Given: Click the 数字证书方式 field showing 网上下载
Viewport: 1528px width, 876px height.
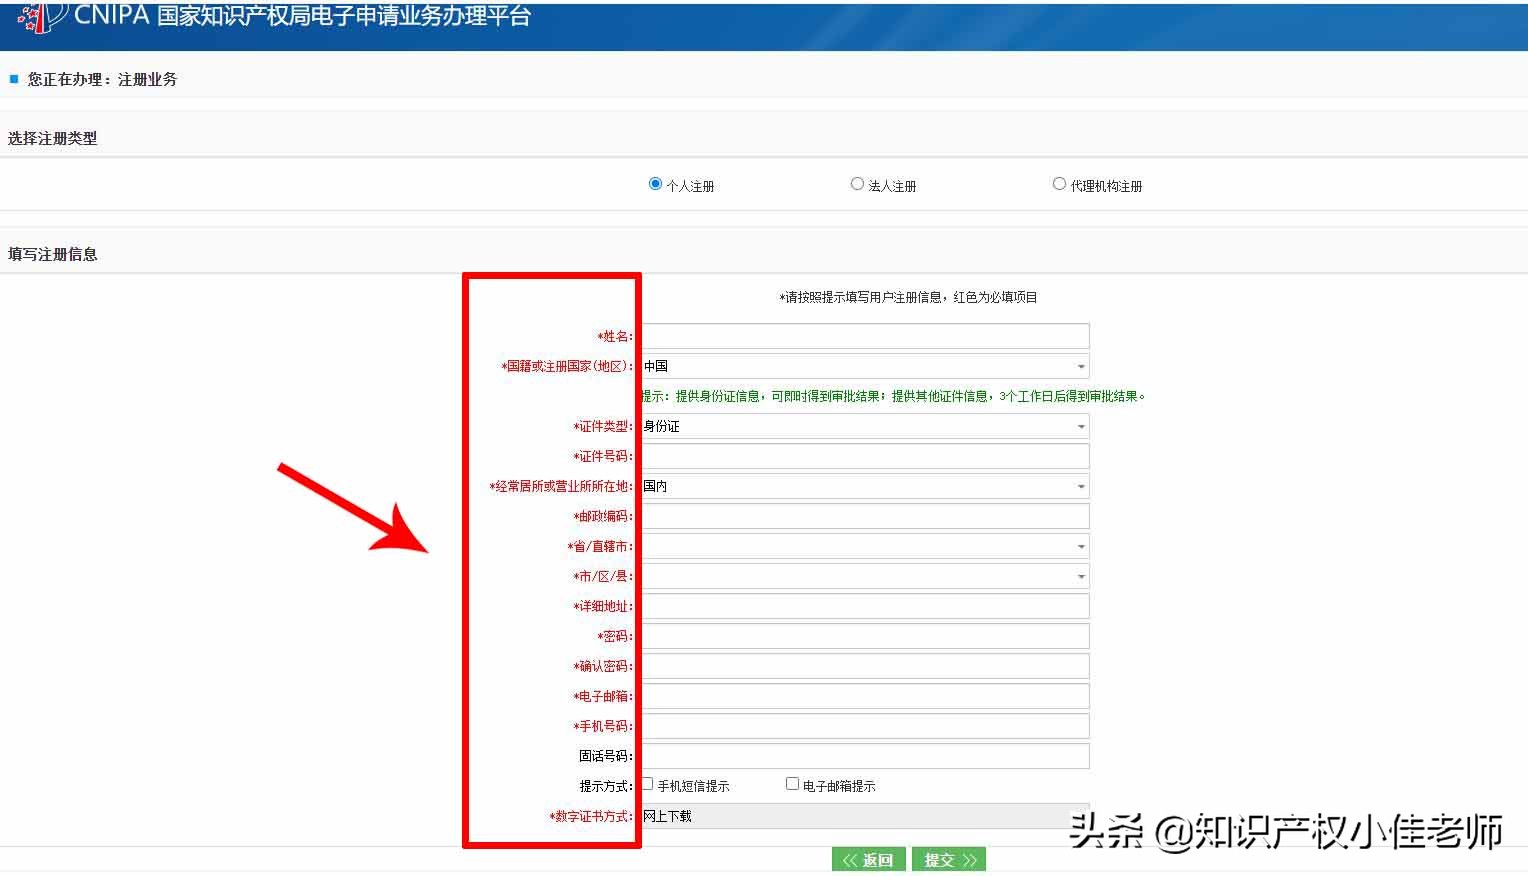Looking at the screenshot, I should [x=865, y=816].
